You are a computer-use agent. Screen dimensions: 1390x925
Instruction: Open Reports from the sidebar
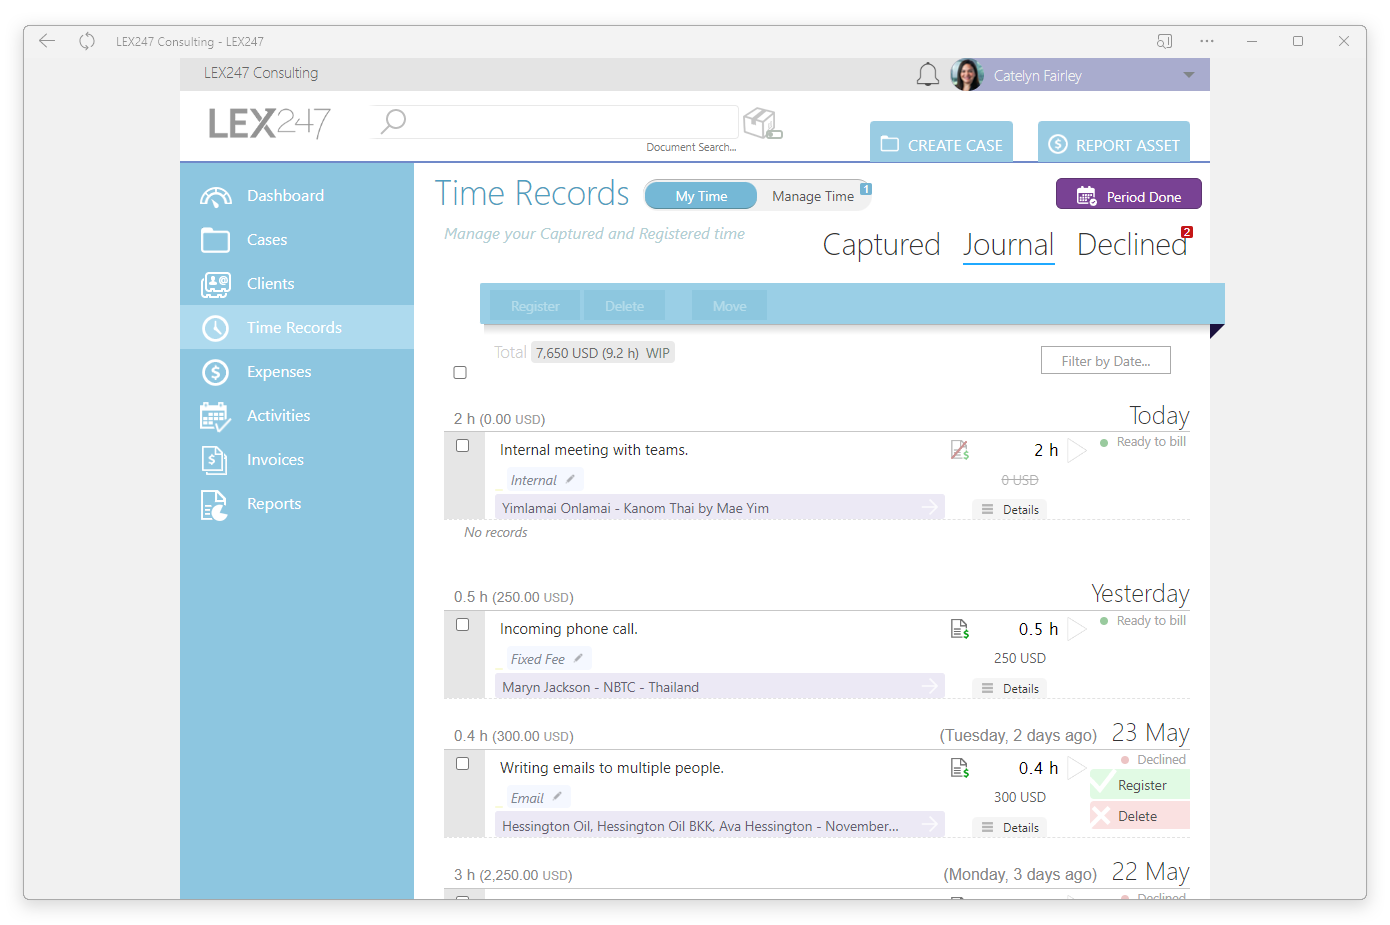297,504
